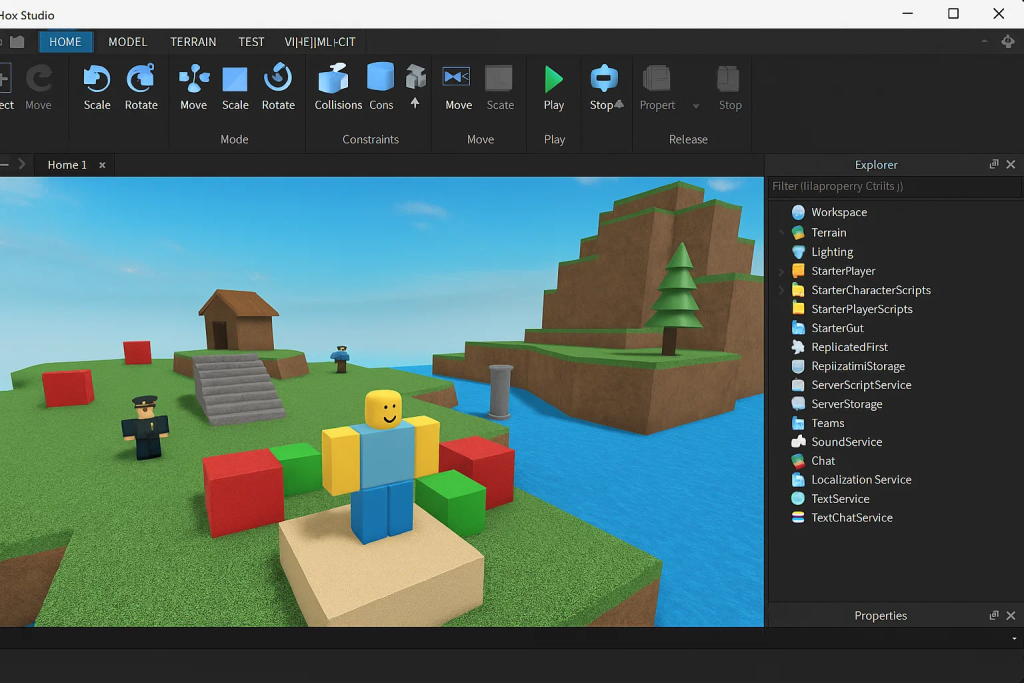The height and width of the screenshot is (683, 1024).
Task: Select the Lighting service icon
Action: (x=798, y=252)
